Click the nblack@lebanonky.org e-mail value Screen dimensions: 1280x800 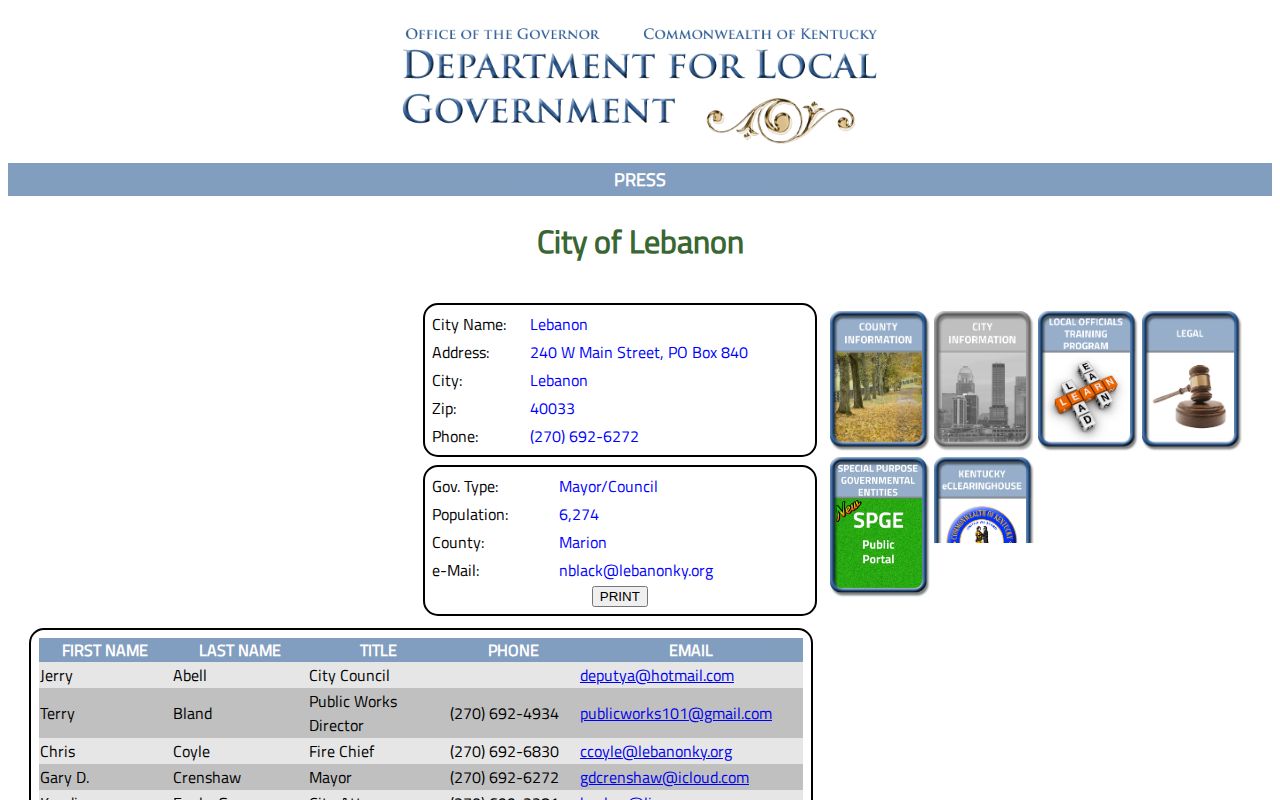click(x=636, y=571)
